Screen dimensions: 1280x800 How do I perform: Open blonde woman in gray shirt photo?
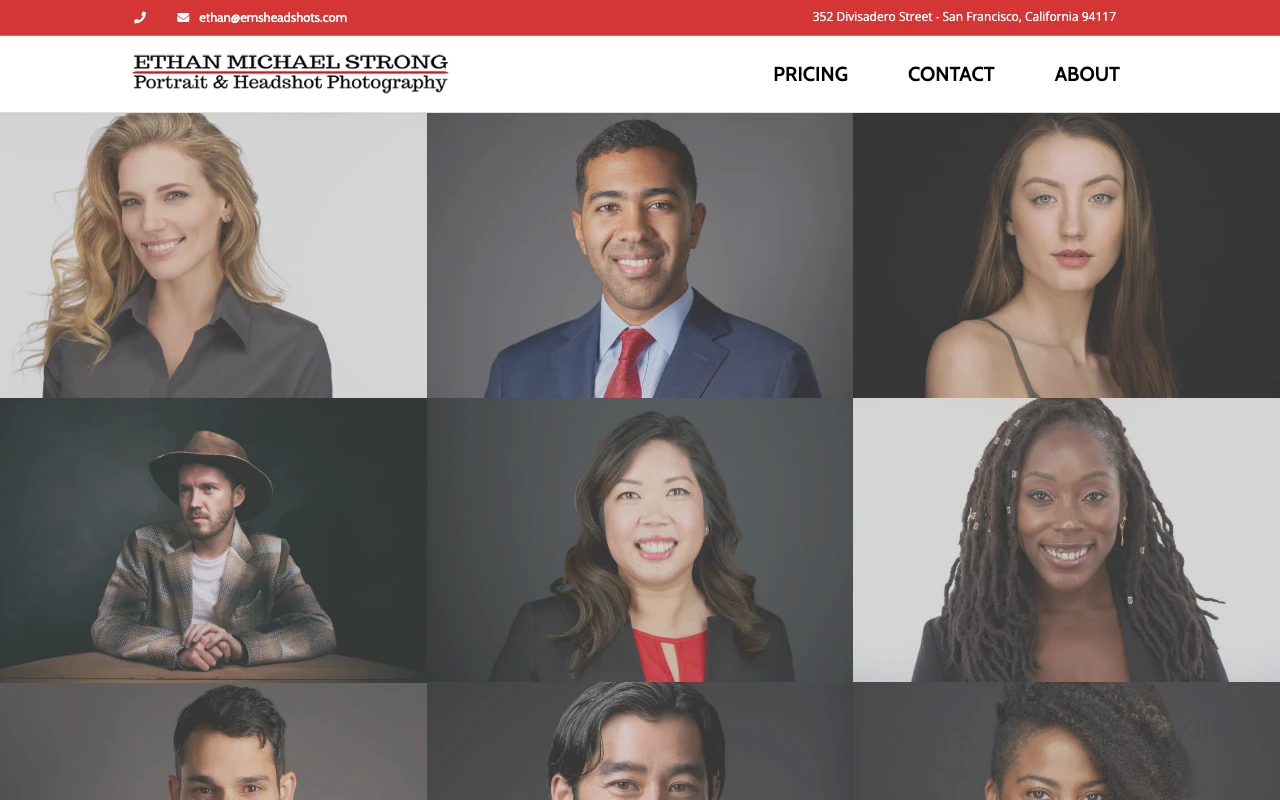(x=213, y=255)
